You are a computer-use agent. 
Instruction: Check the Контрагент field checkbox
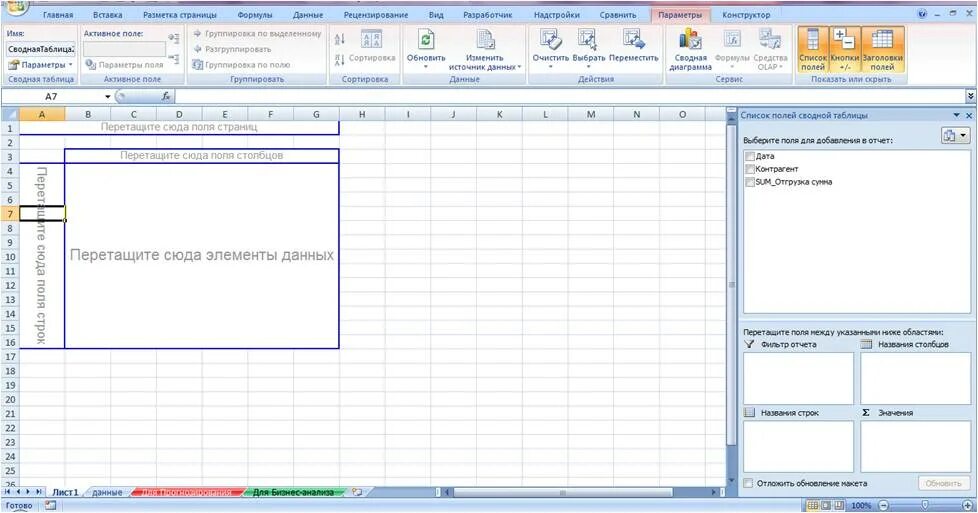[x=750, y=169]
